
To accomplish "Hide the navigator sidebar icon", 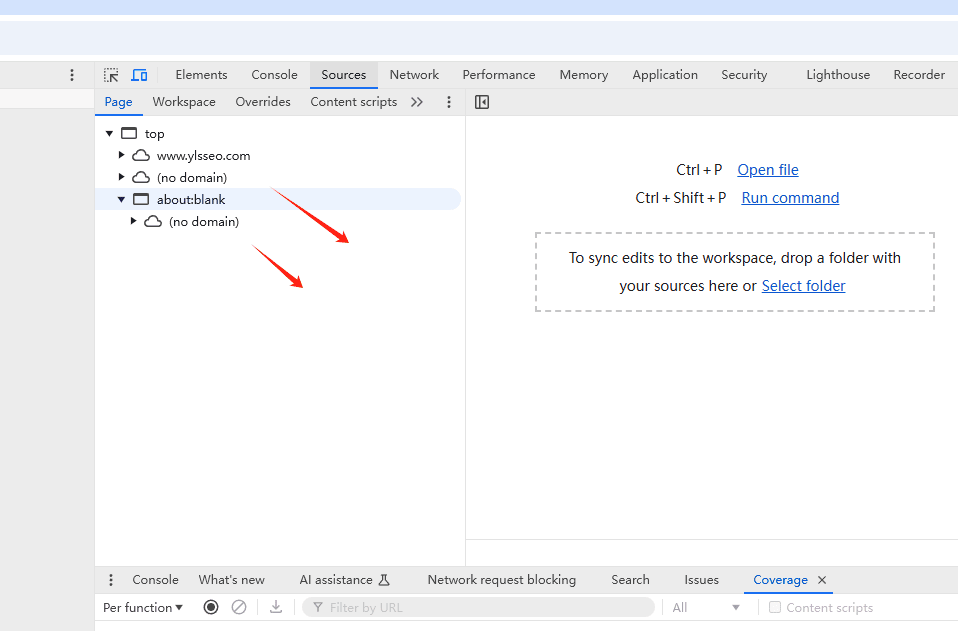I will [482, 102].
